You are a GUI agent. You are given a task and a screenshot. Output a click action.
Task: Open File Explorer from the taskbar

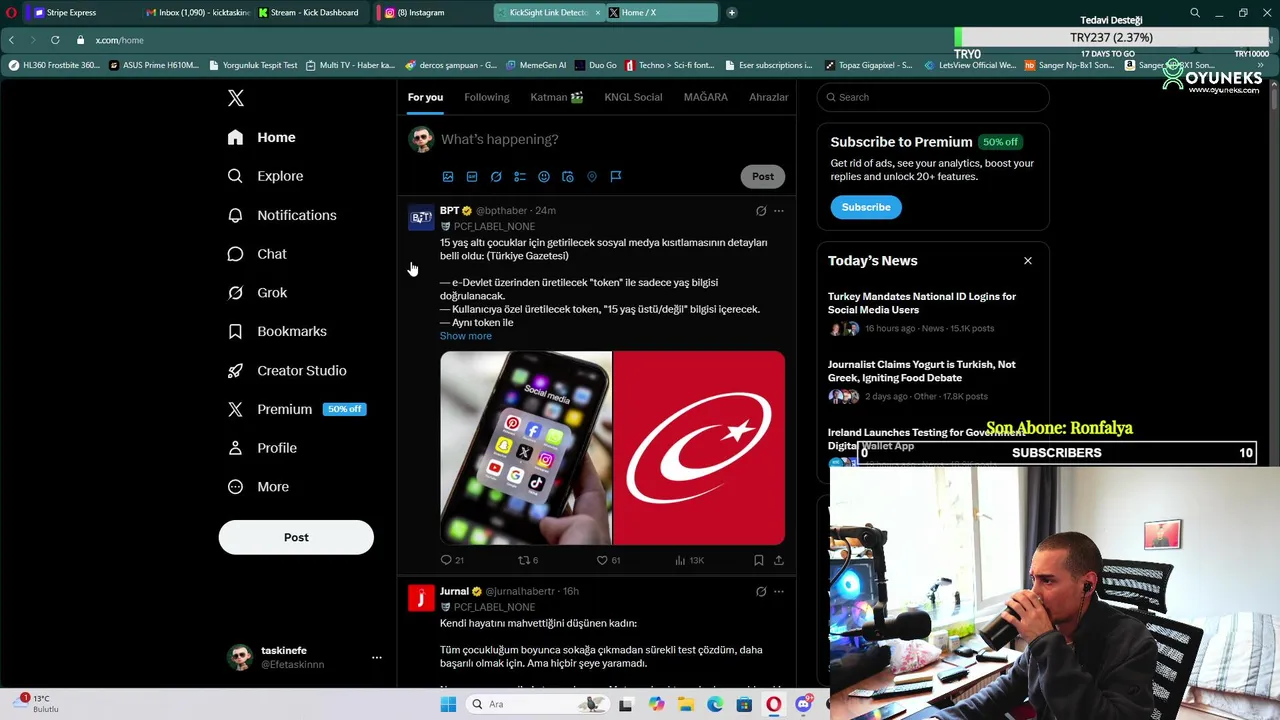point(685,704)
